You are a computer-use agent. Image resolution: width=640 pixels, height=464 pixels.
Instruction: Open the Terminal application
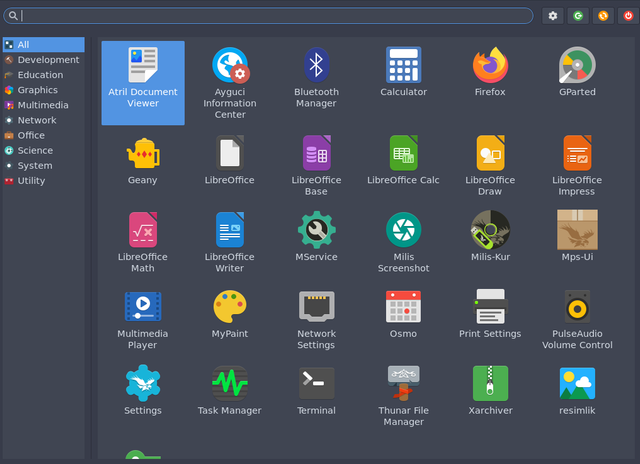[x=316, y=385]
